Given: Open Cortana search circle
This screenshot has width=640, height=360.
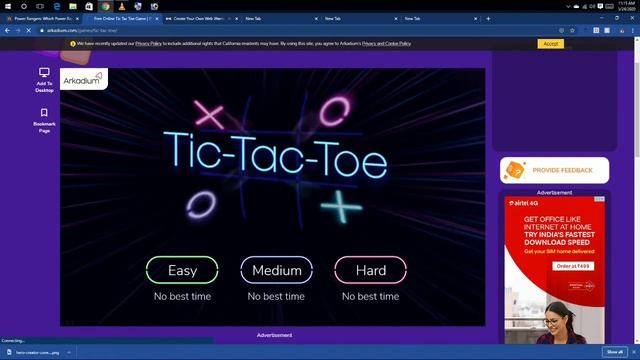Looking at the screenshot, I should click(x=24, y=6).
